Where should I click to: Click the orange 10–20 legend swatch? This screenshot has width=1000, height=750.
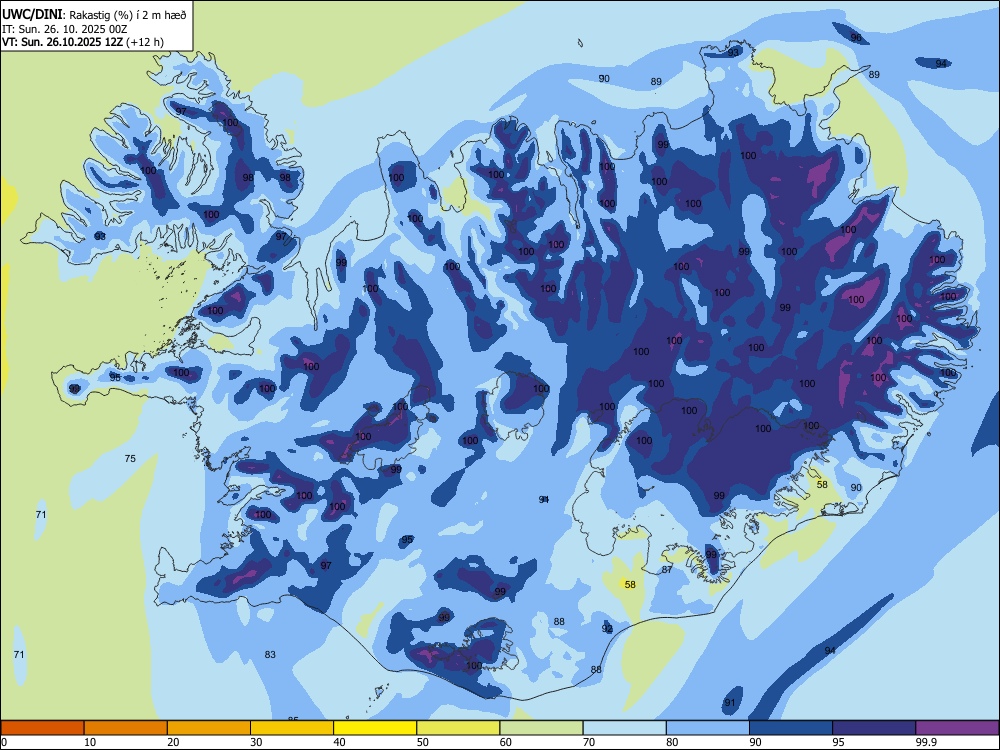[x=126, y=728]
